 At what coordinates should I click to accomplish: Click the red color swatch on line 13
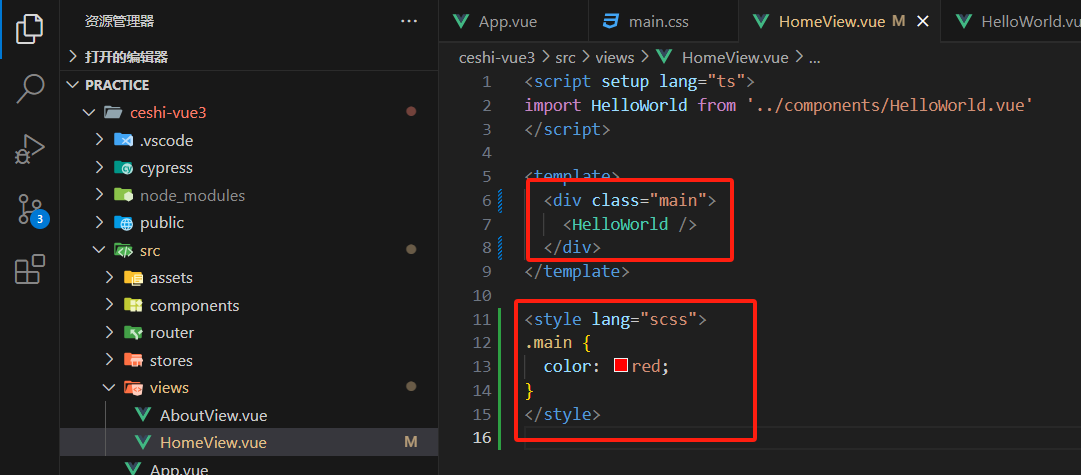click(620, 365)
